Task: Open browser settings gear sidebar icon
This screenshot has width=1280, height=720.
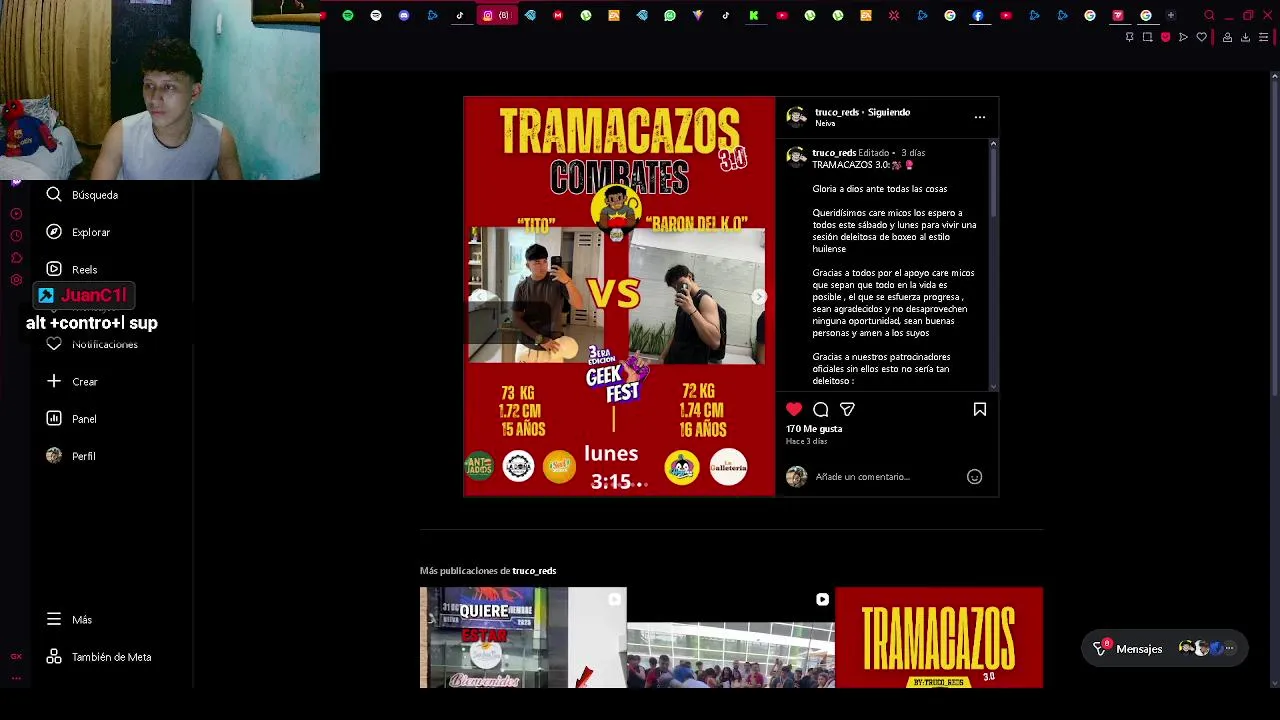Action: pos(16,280)
